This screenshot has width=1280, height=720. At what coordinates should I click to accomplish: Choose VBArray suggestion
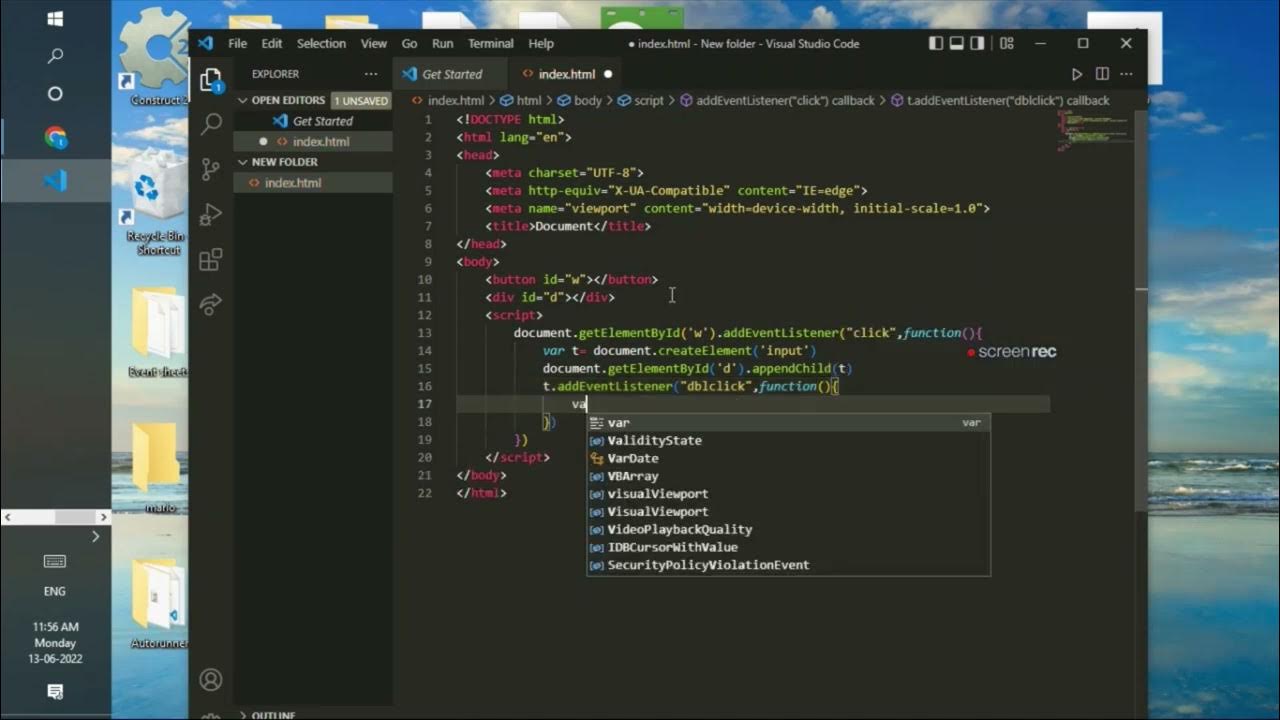pyautogui.click(x=788, y=476)
